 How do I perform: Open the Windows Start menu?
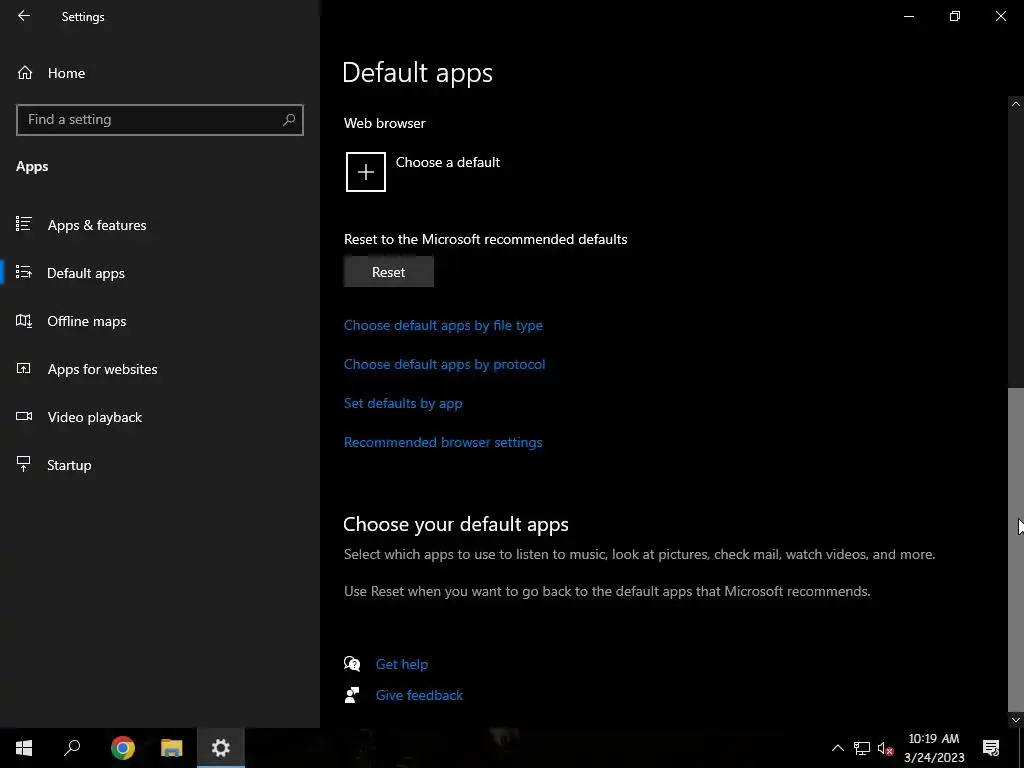[24, 748]
